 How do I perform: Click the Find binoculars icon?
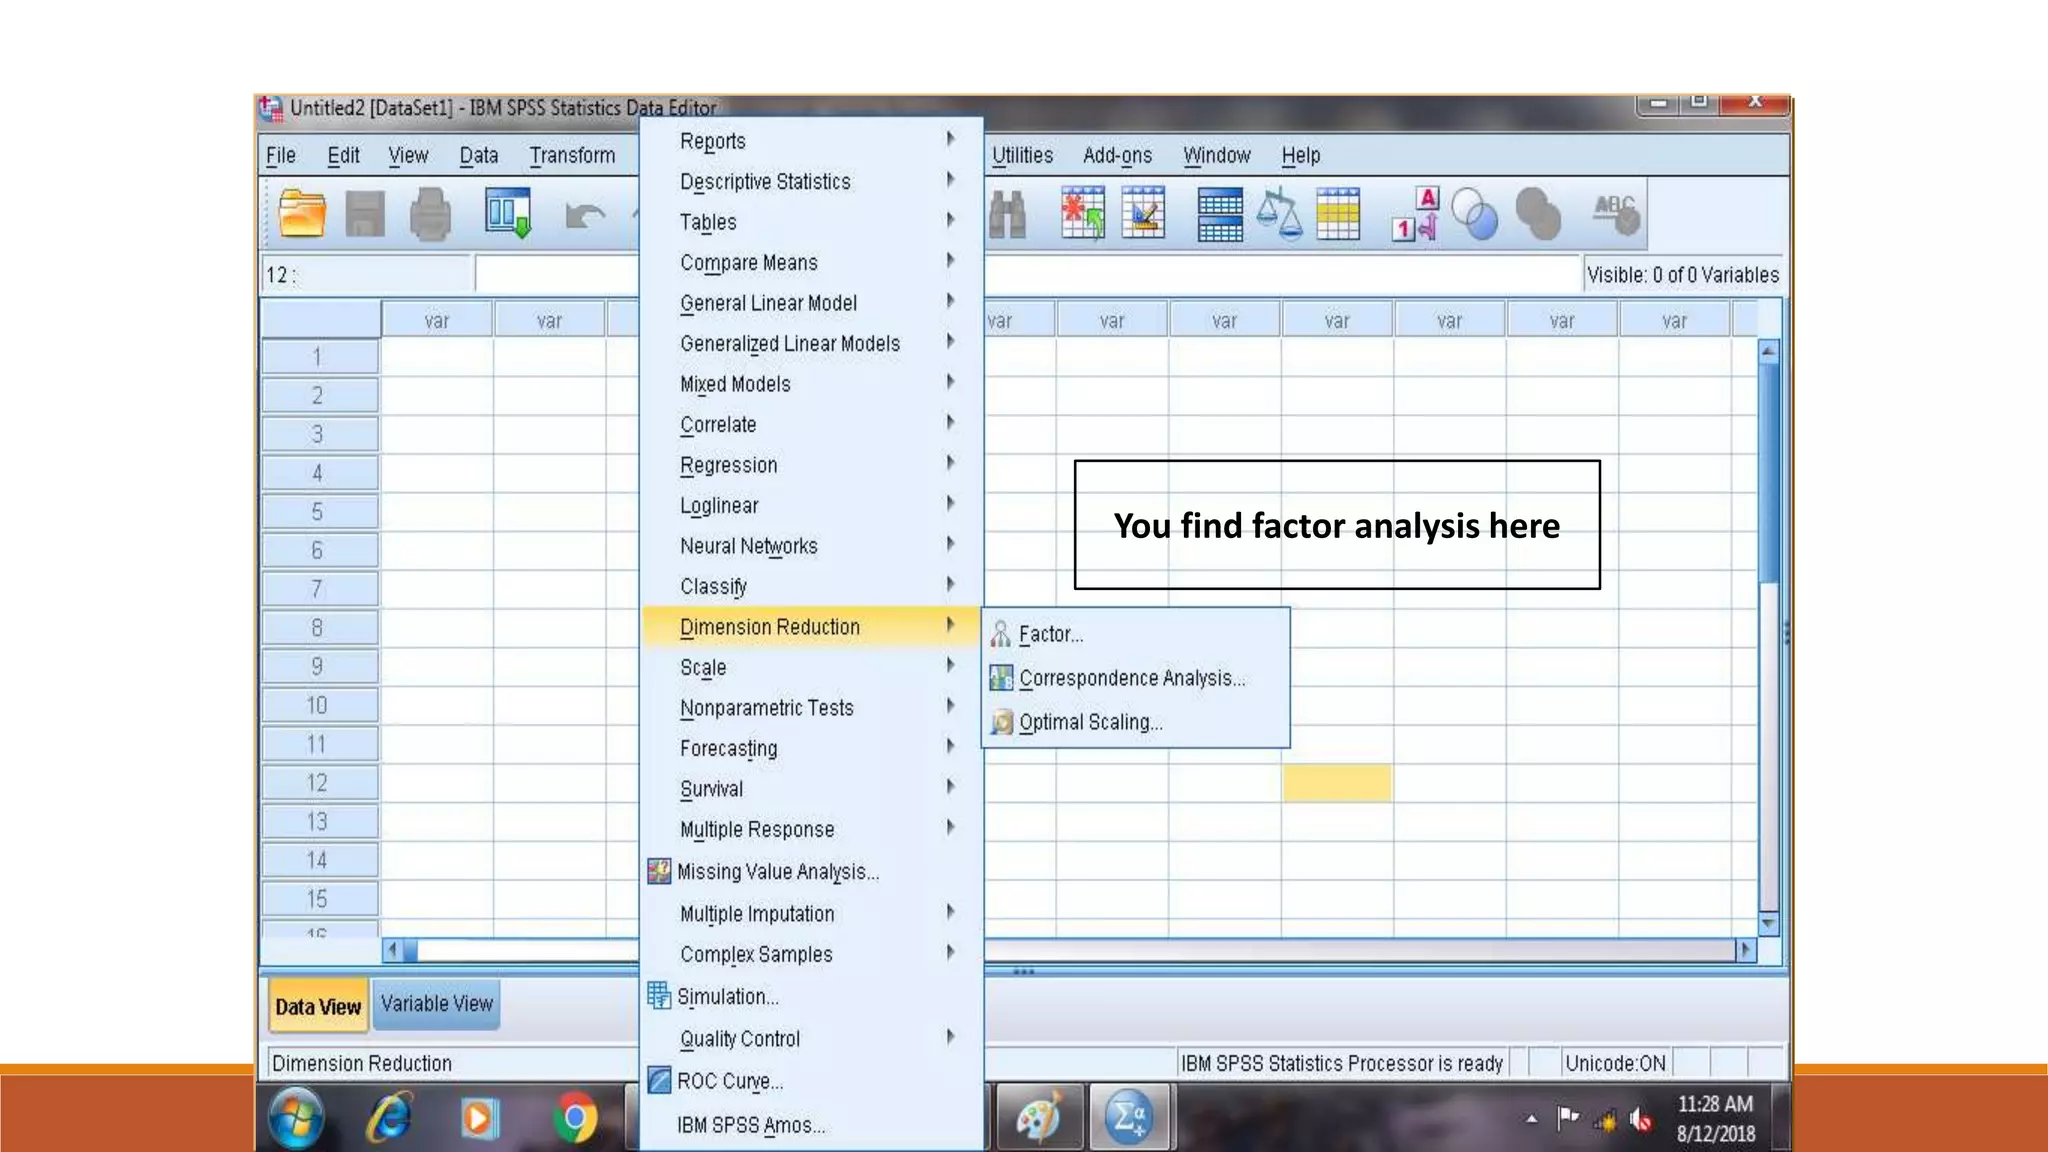(1008, 214)
